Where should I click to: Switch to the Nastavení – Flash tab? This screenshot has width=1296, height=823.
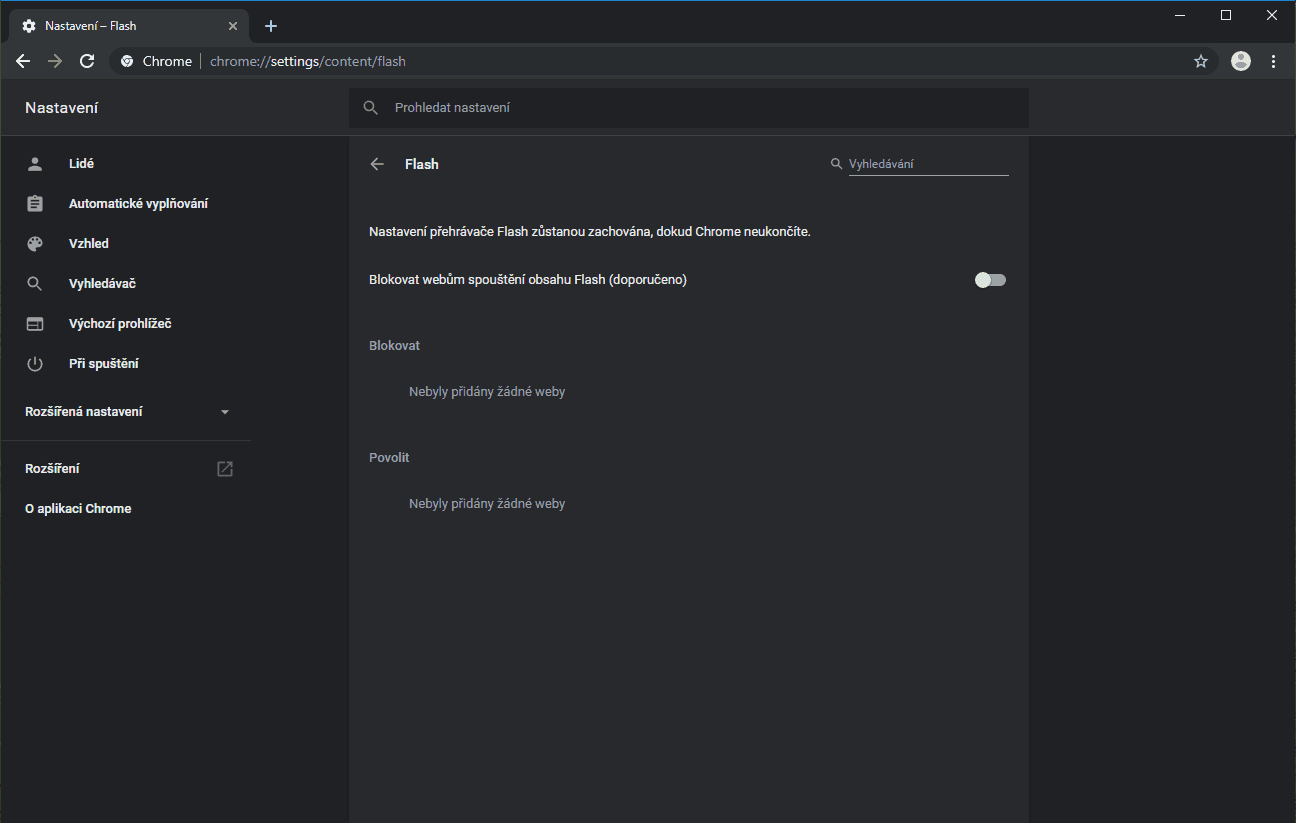click(120, 25)
